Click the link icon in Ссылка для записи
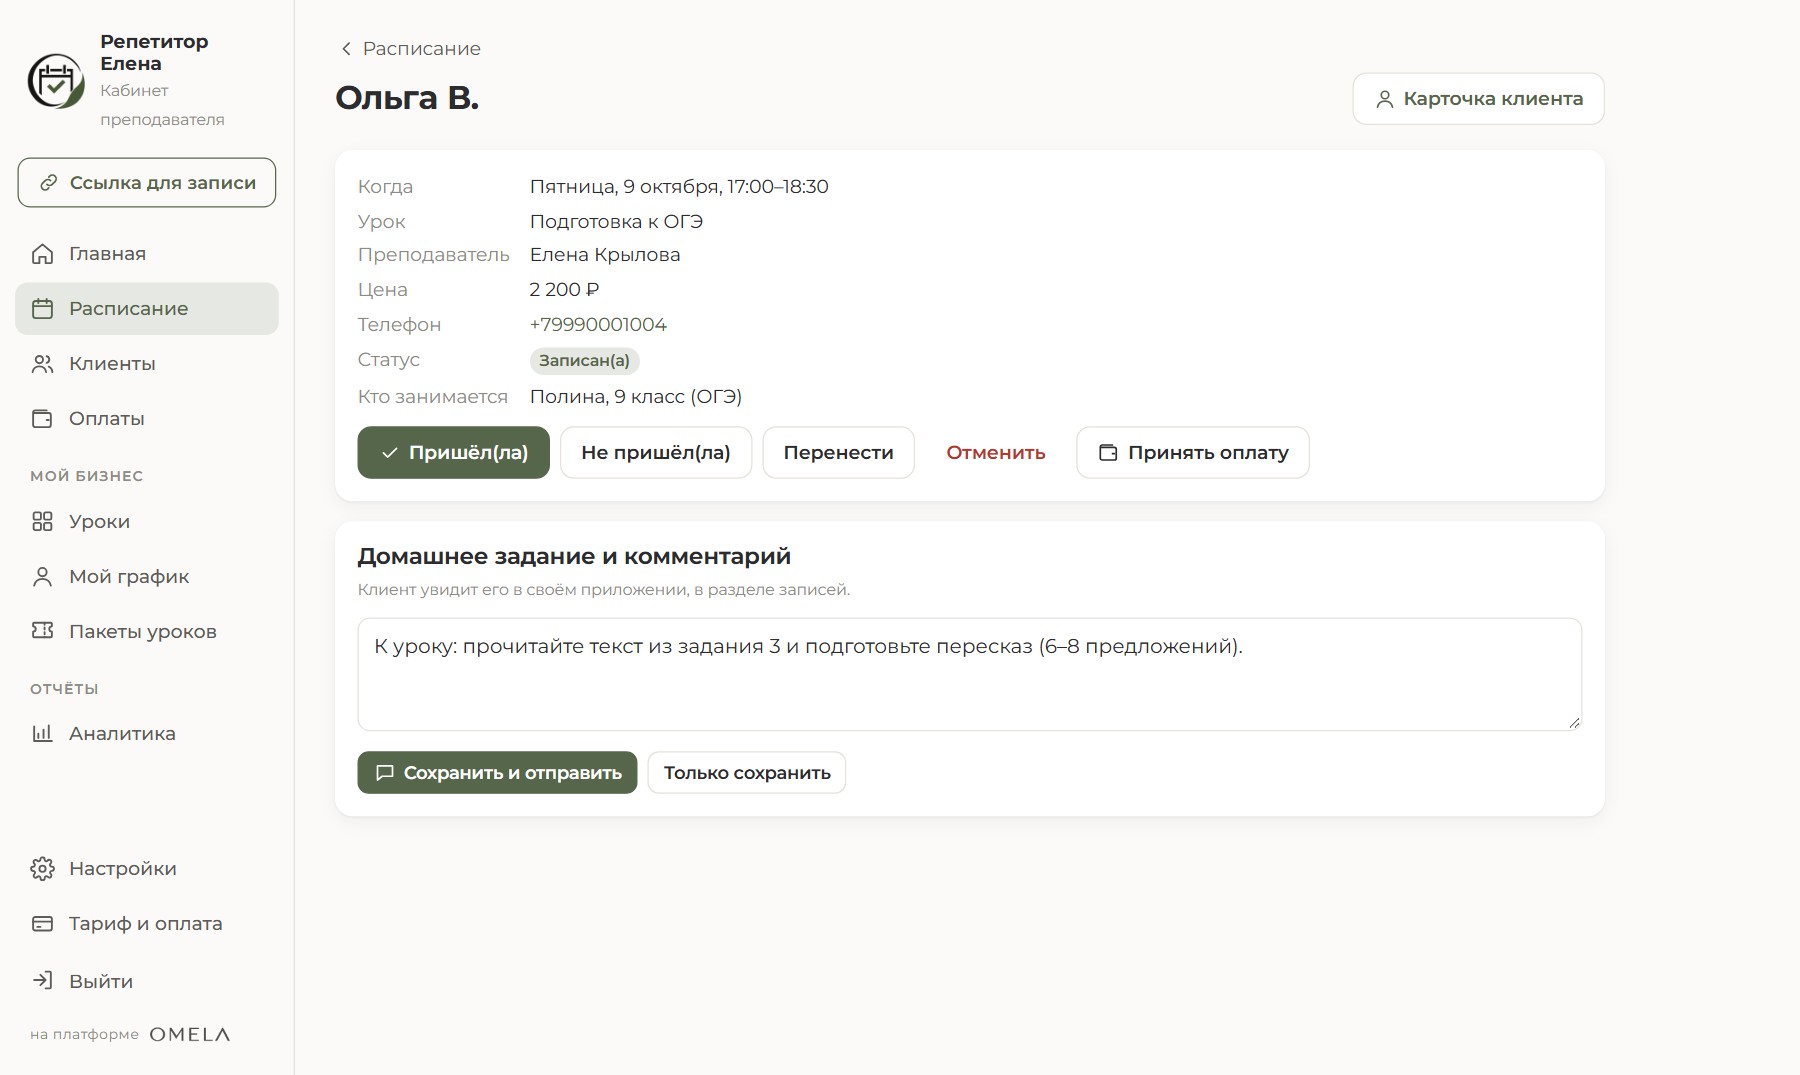The height and width of the screenshot is (1075, 1800). 48,183
